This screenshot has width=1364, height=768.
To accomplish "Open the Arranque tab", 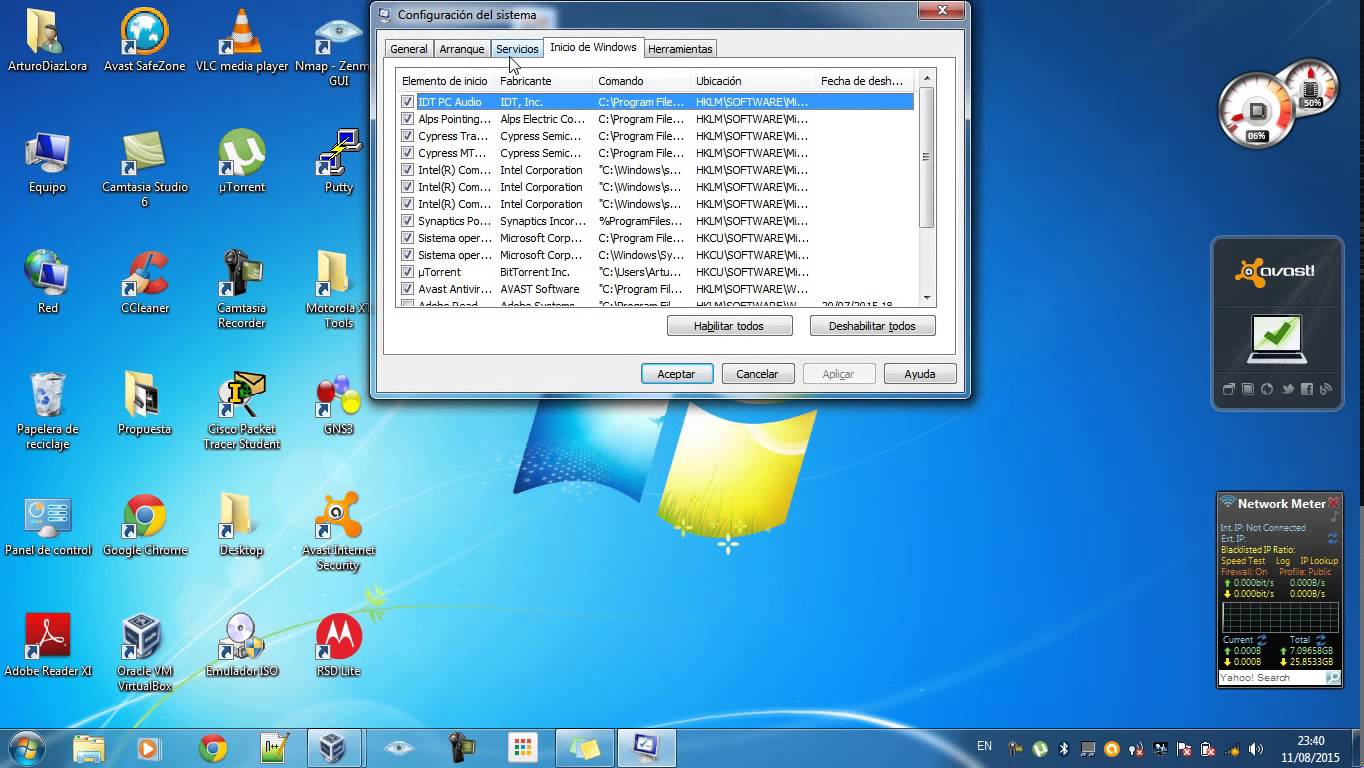I will [x=462, y=49].
